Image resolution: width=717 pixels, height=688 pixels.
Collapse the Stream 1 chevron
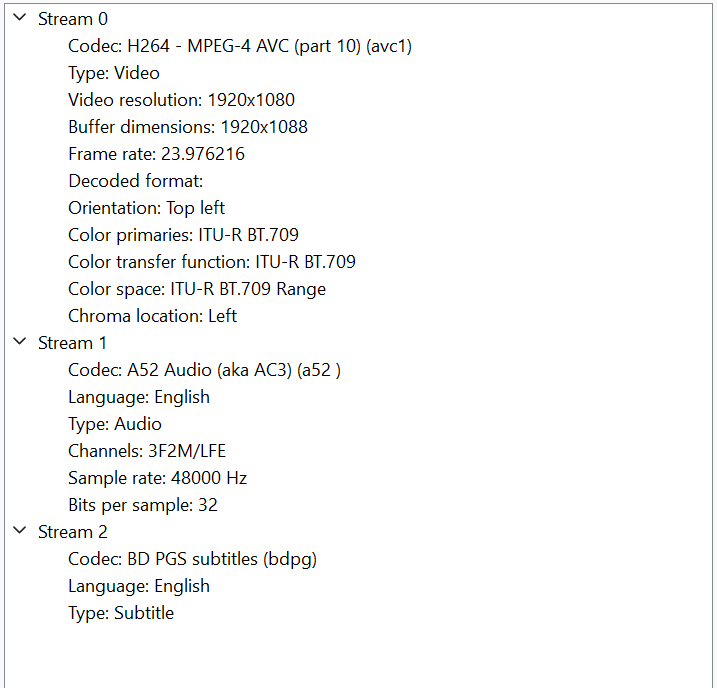pyautogui.click(x=20, y=342)
